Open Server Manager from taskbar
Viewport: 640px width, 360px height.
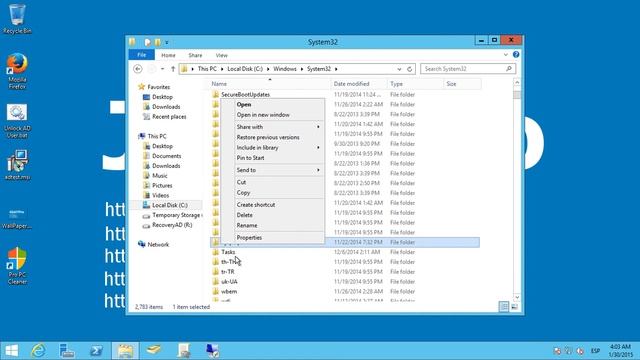click(x=67, y=351)
